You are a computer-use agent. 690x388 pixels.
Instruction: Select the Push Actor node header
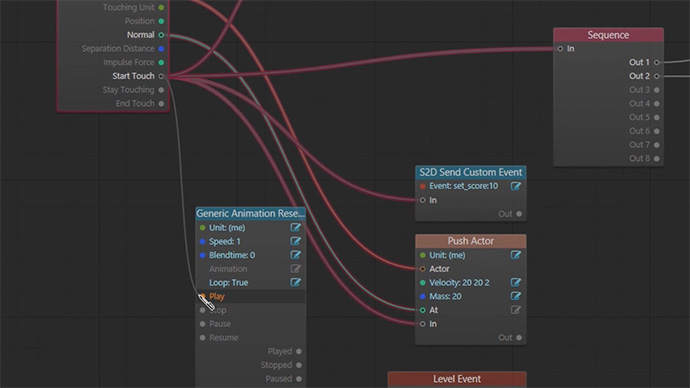[x=470, y=241]
